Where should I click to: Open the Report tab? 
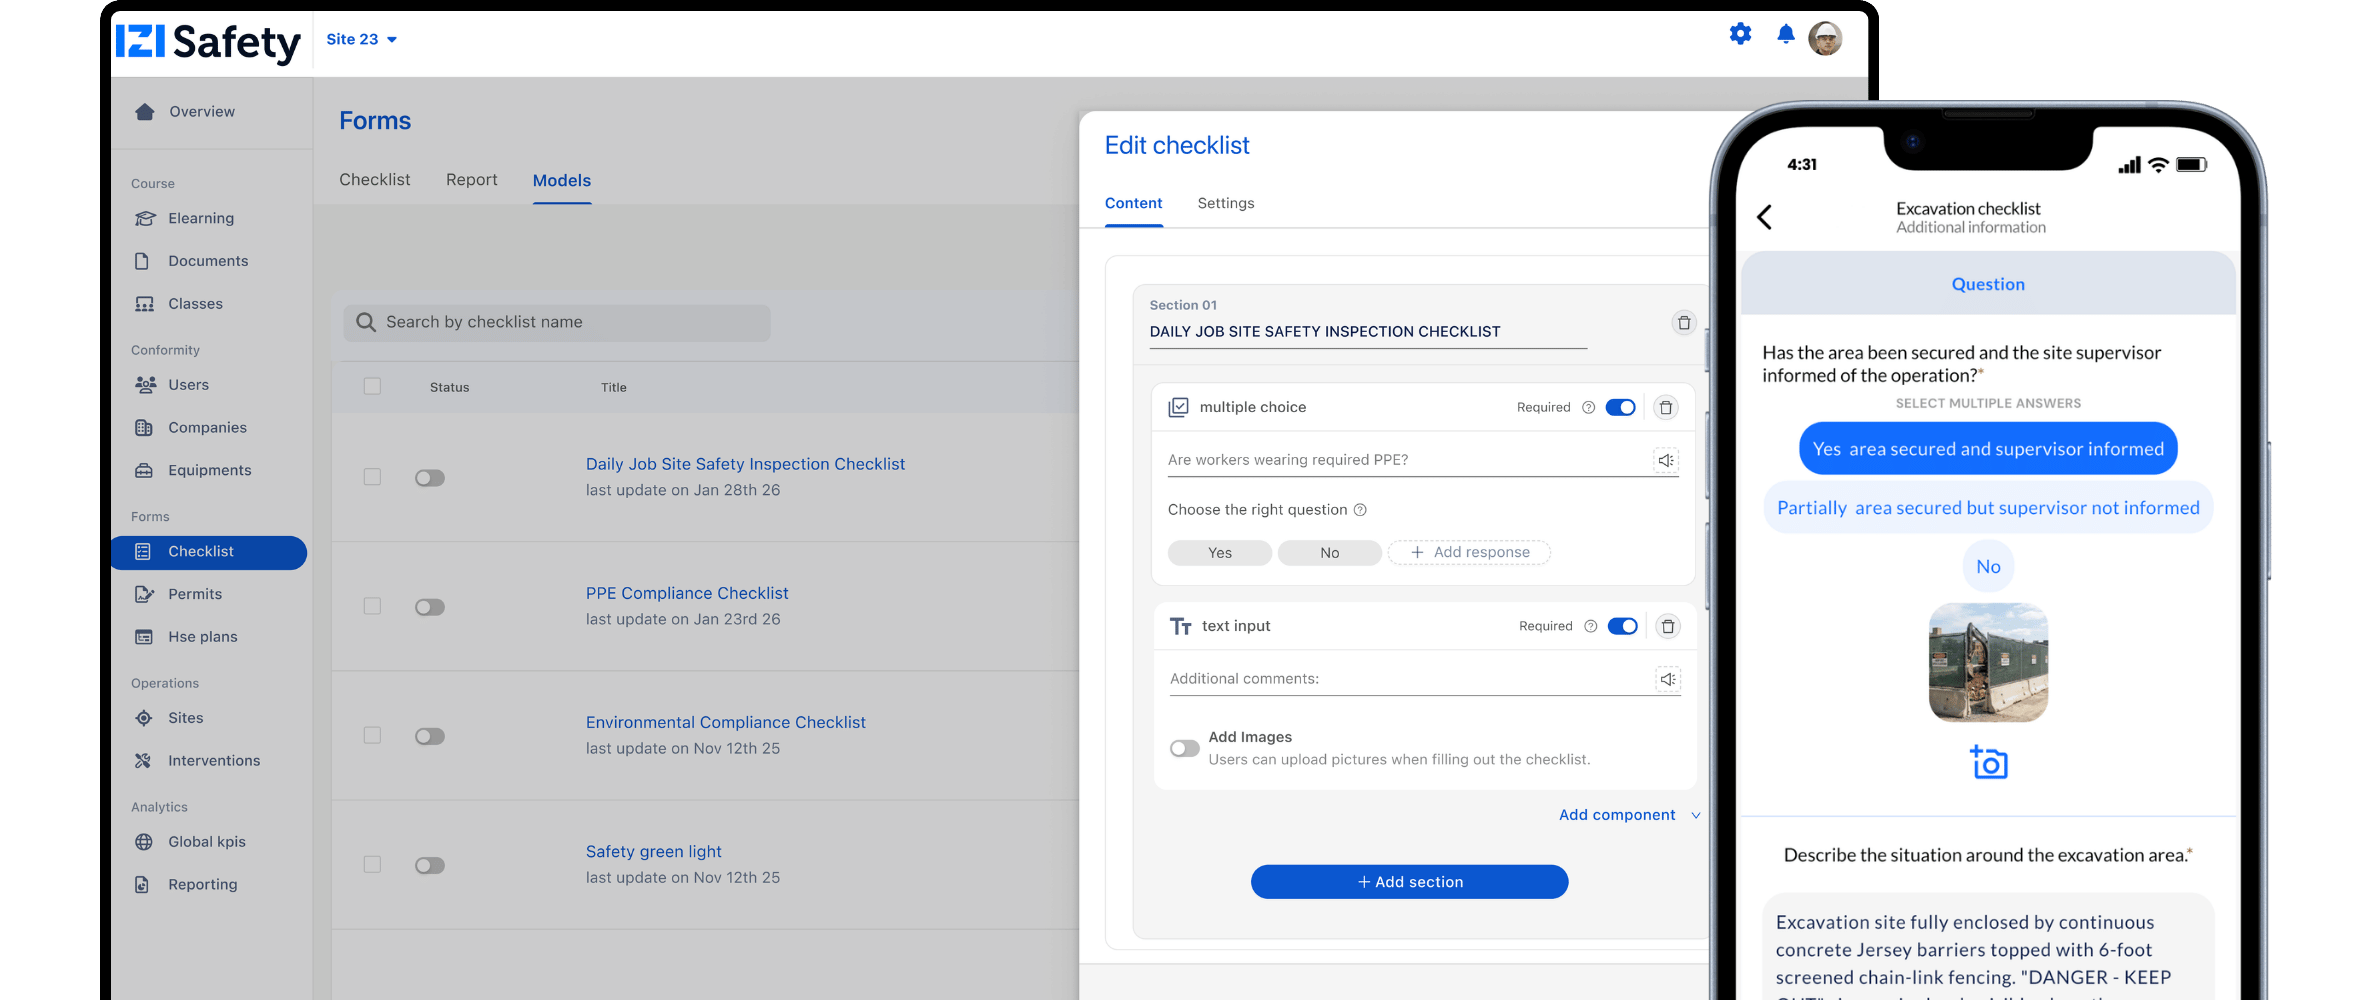(471, 180)
